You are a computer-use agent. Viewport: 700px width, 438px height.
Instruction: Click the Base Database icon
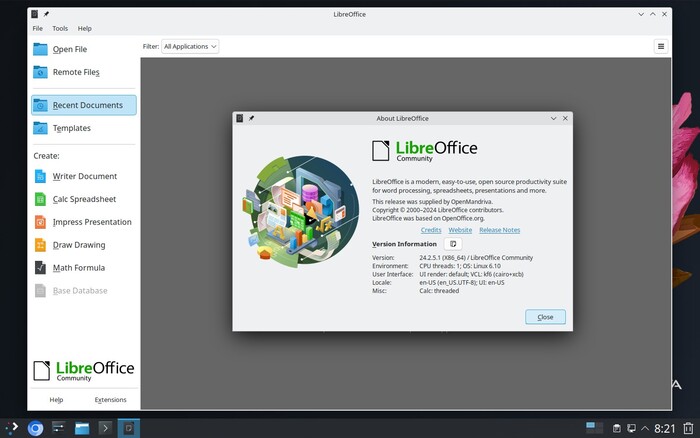pos(40,291)
